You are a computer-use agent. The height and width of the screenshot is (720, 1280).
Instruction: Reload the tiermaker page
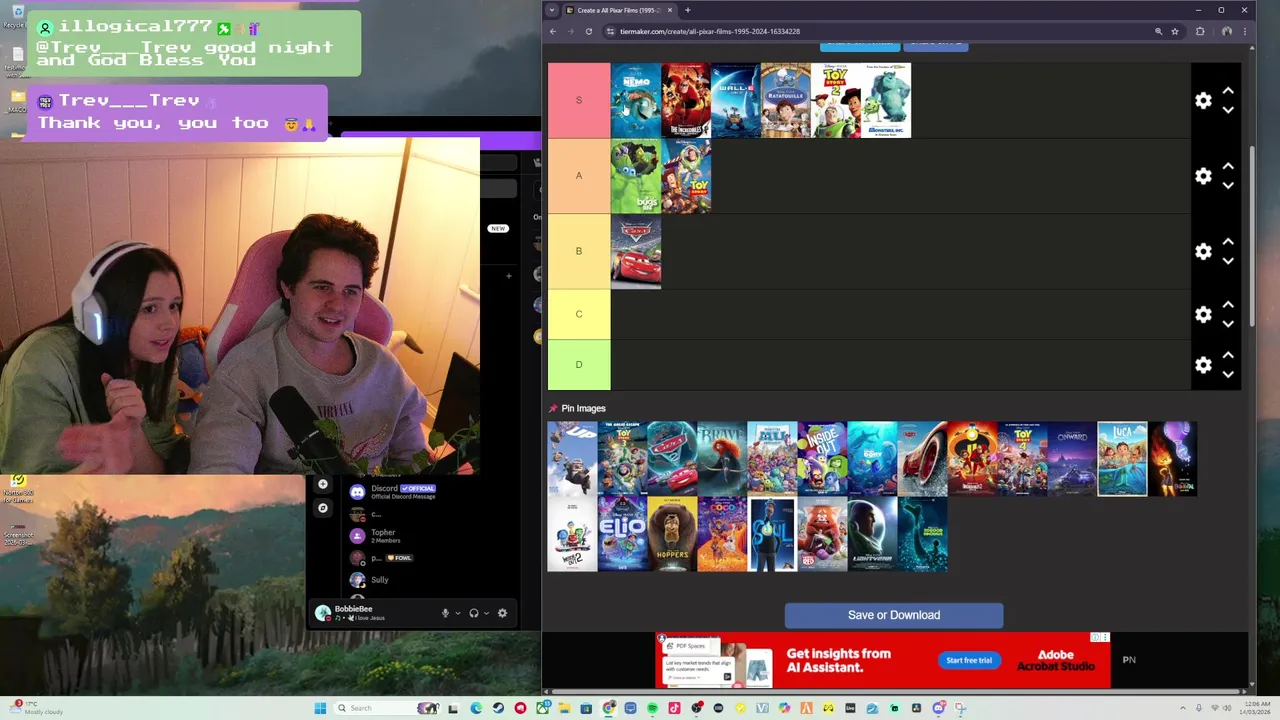tap(588, 31)
